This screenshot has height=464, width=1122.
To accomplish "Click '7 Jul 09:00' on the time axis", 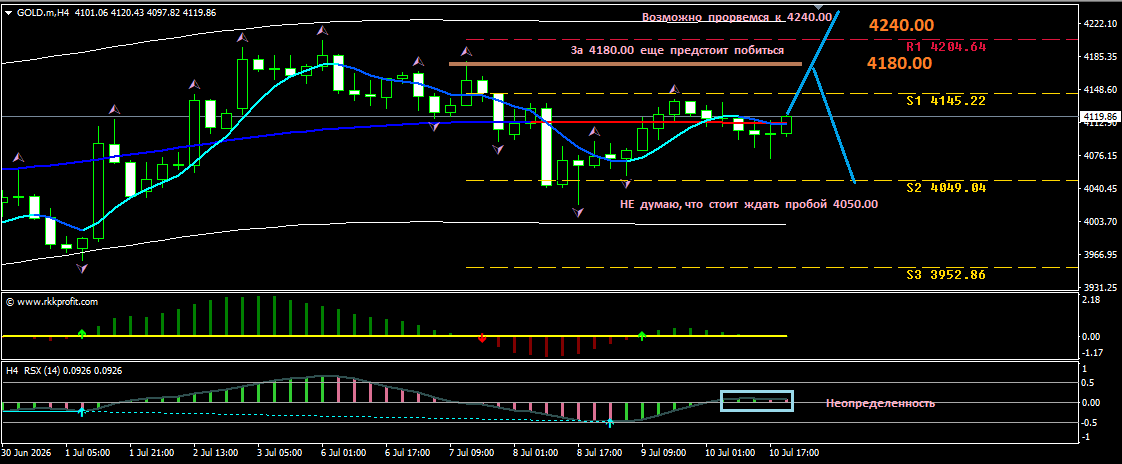I will pos(472,453).
